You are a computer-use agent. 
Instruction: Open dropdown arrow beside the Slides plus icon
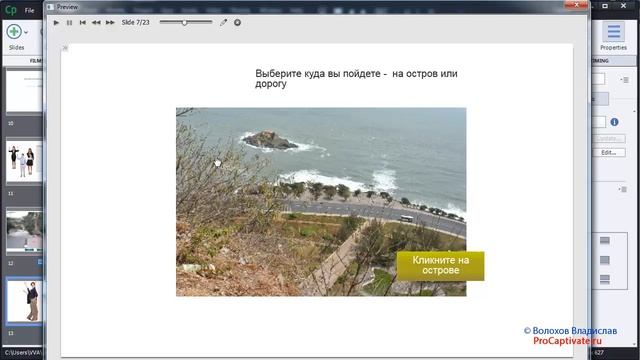tap(26, 32)
